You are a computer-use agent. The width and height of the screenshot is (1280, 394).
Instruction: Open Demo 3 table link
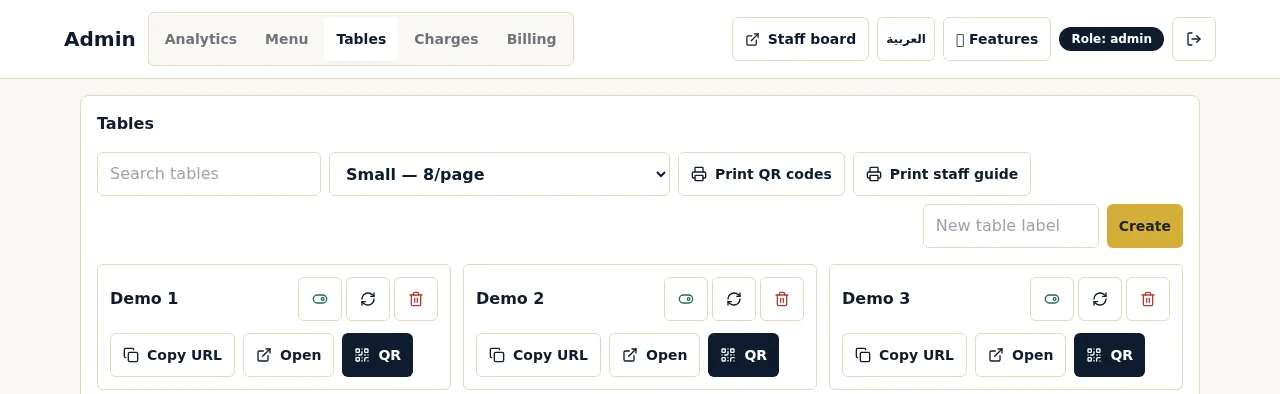tap(1020, 355)
